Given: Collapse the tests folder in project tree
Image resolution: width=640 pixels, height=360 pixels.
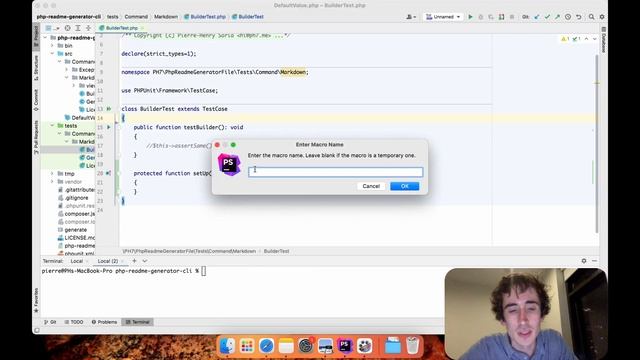Looking at the screenshot, I should [x=52, y=126].
